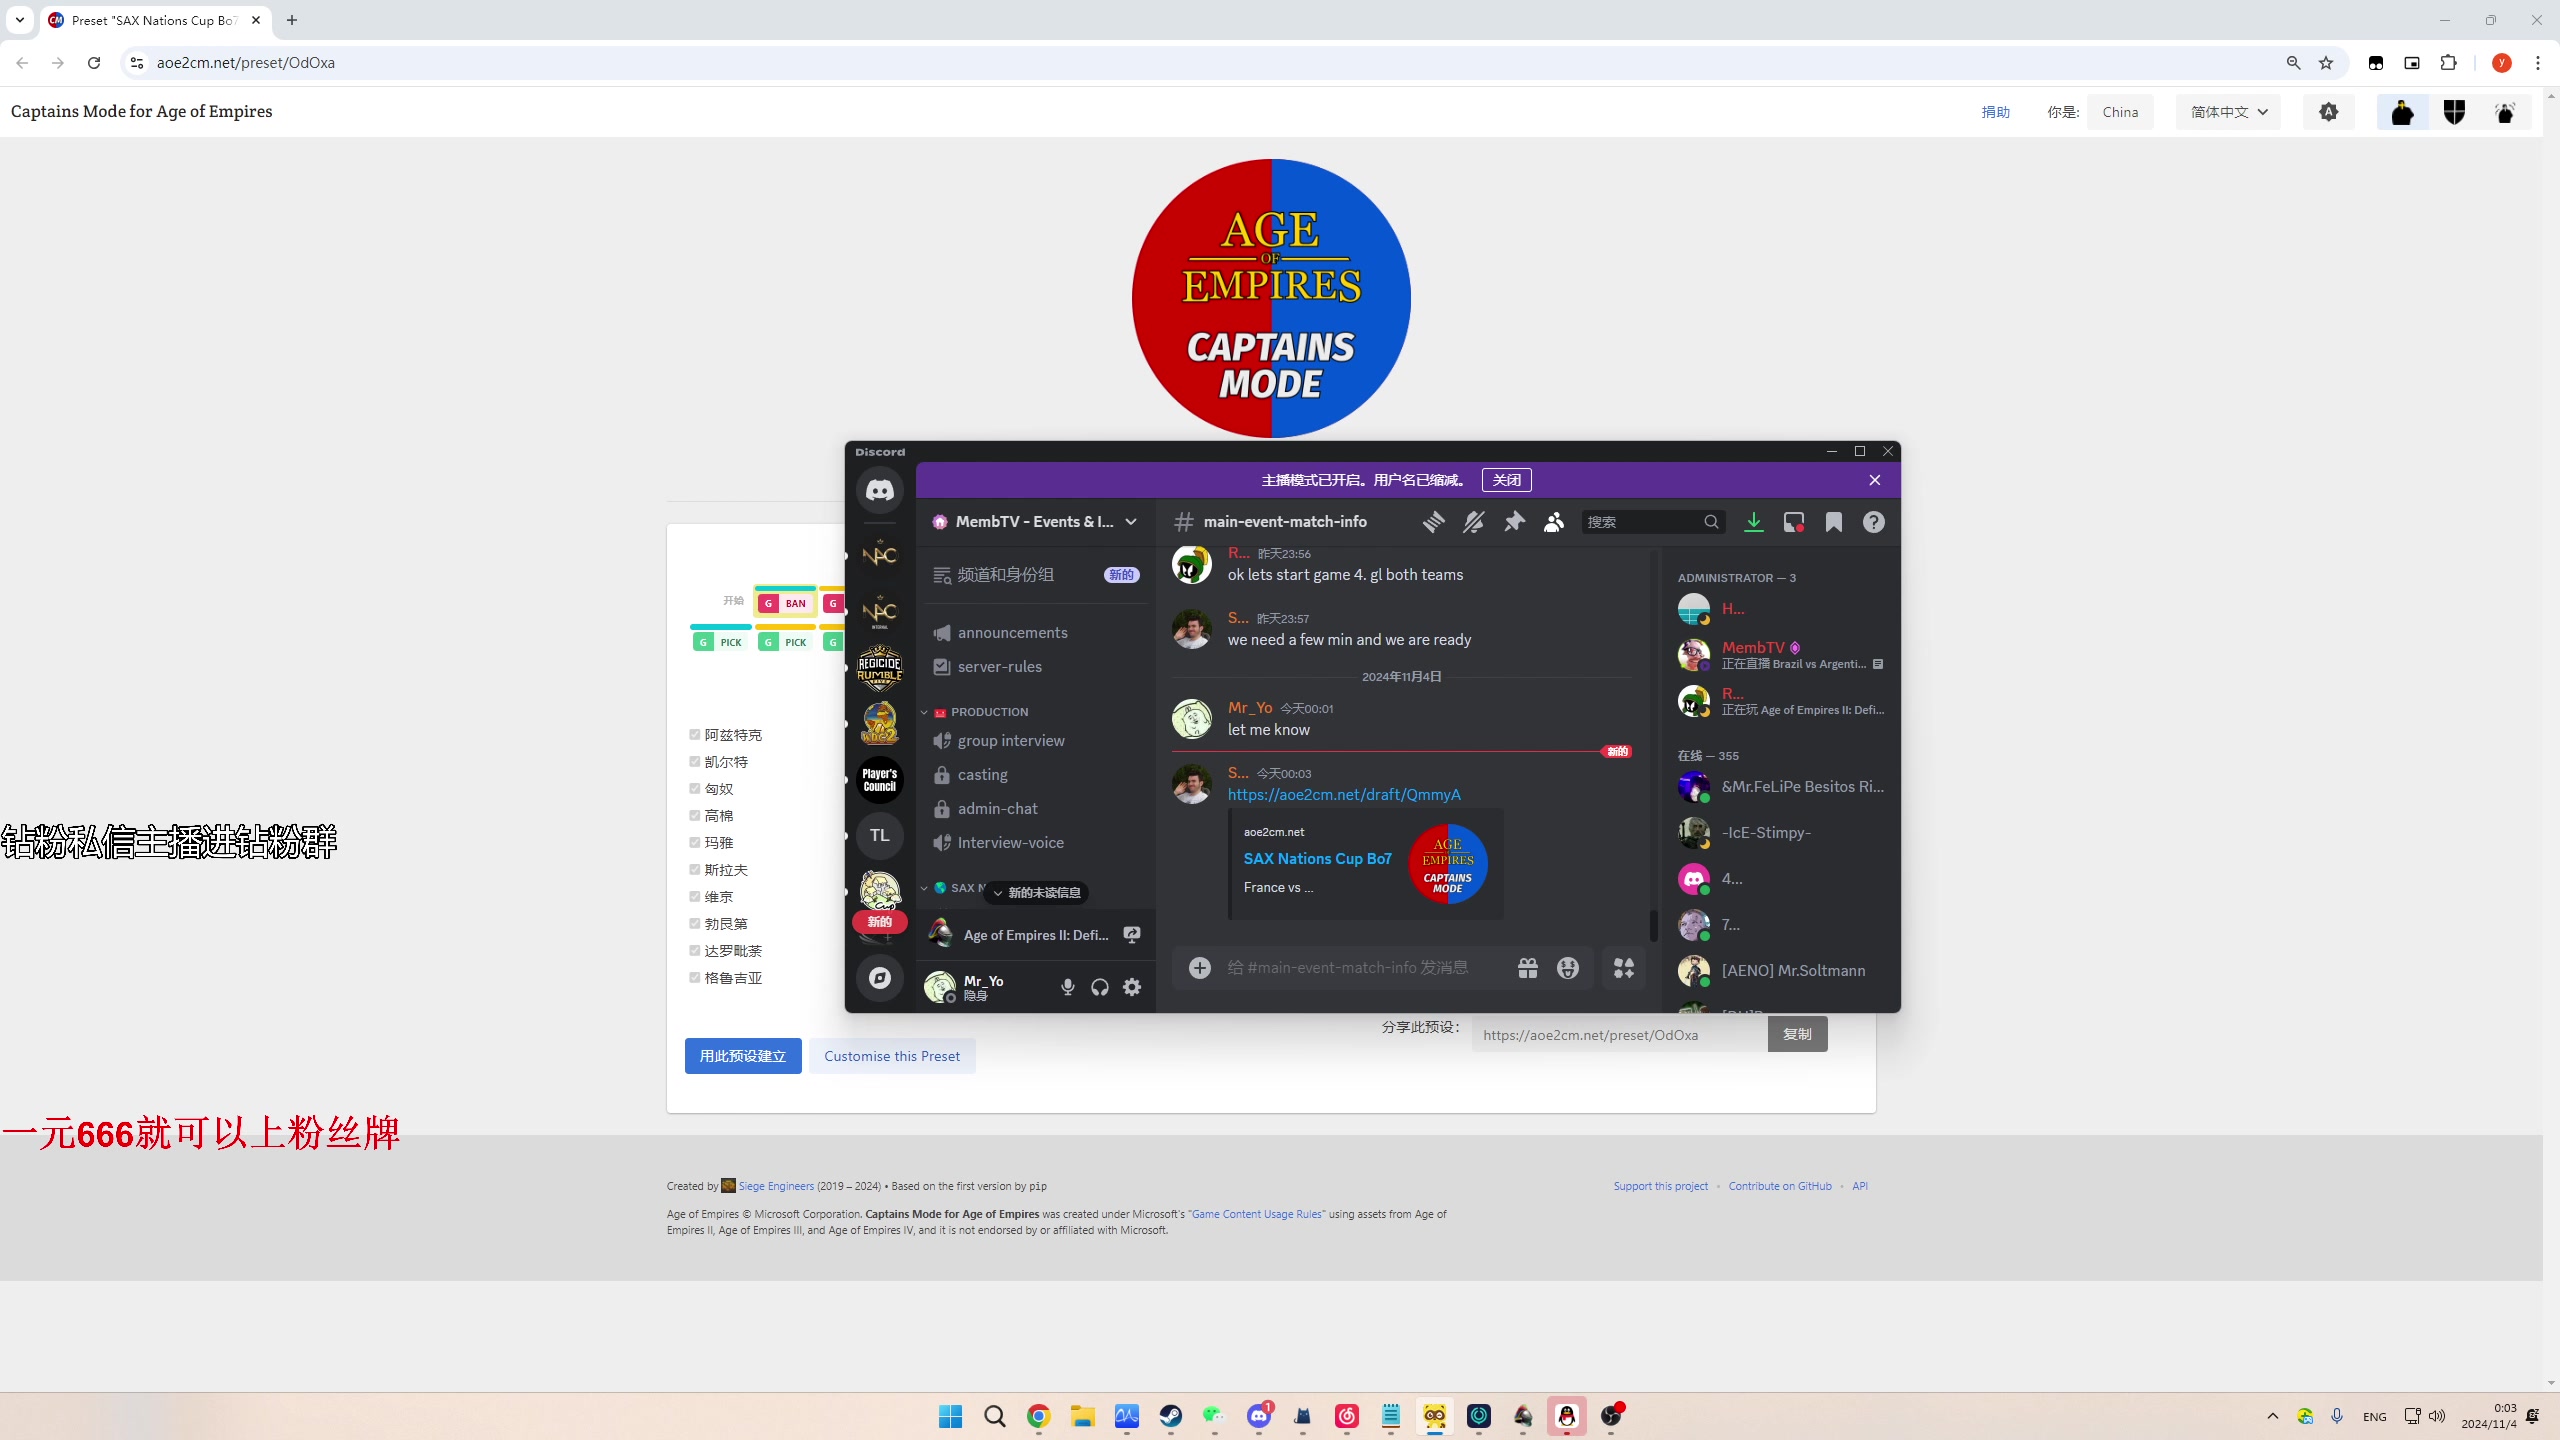This screenshot has height=1440, width=2560.
Task: Open emoji picker in message box
Action: tap(1568, 968)
